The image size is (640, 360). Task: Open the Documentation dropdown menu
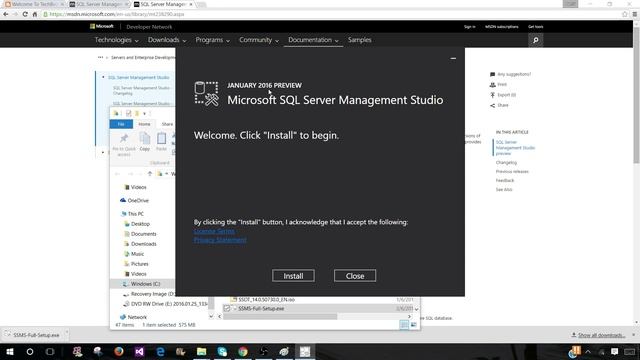[313, 40]
